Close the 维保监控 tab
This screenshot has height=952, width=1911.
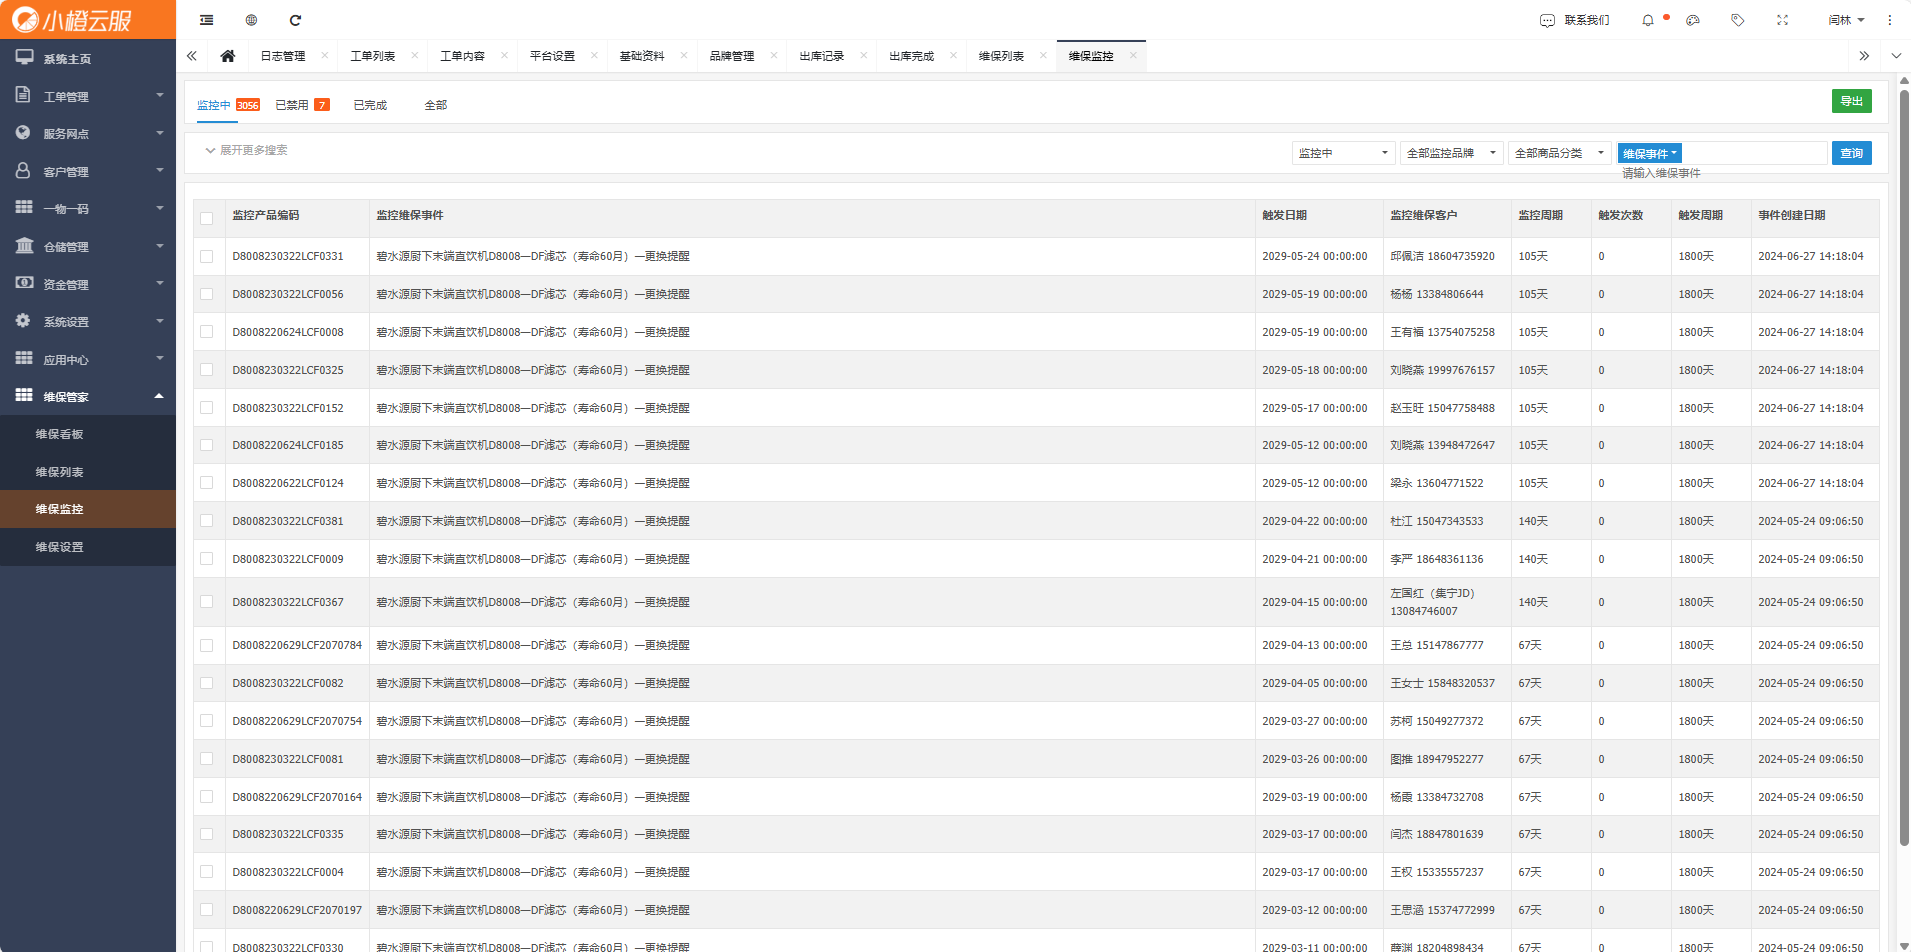coord(1133,55)
